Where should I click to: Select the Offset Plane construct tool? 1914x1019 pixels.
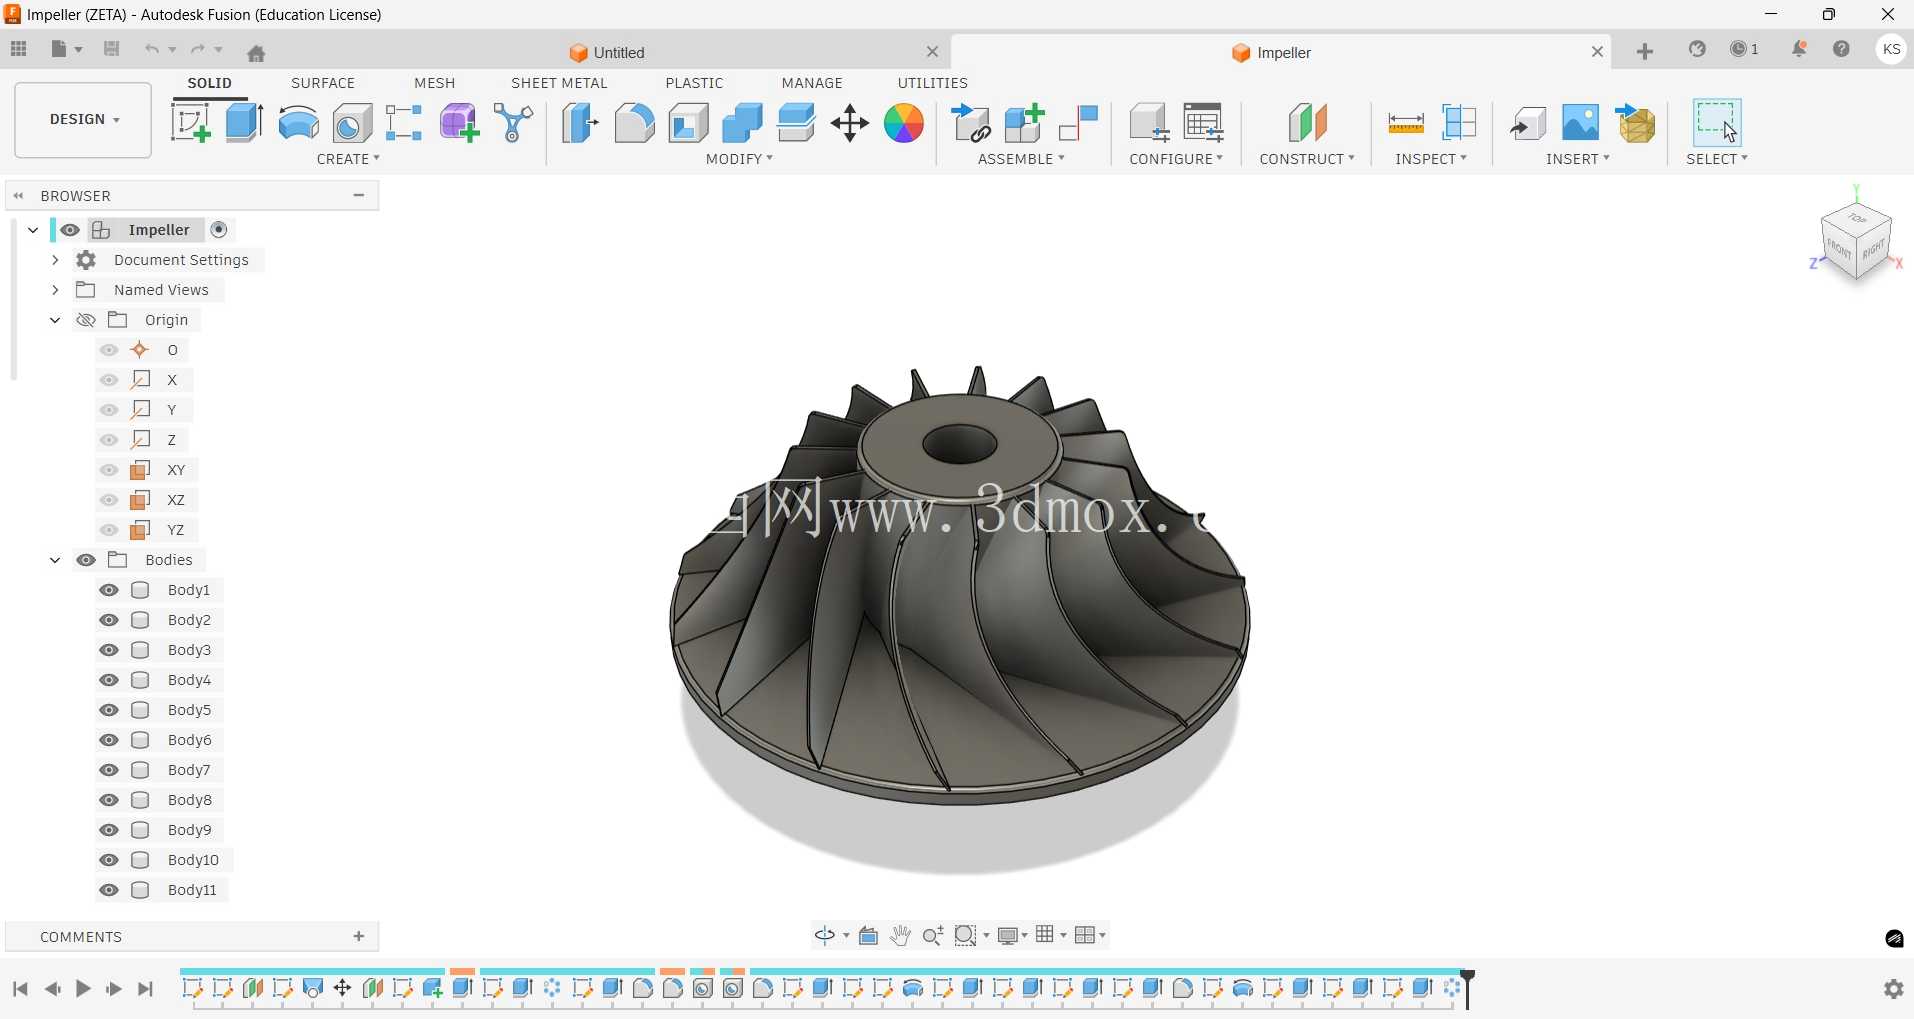coord(1307,123)
